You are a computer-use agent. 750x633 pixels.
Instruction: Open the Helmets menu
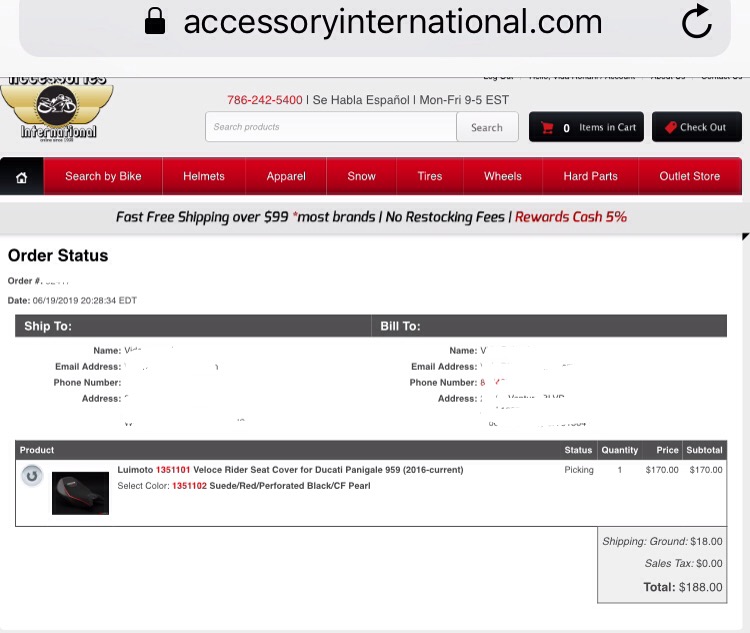[204, 176]
